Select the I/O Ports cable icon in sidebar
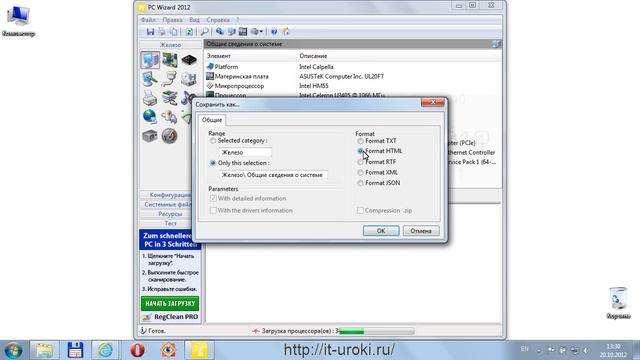Viewport: 640px width, 360px height. (169, 79)
